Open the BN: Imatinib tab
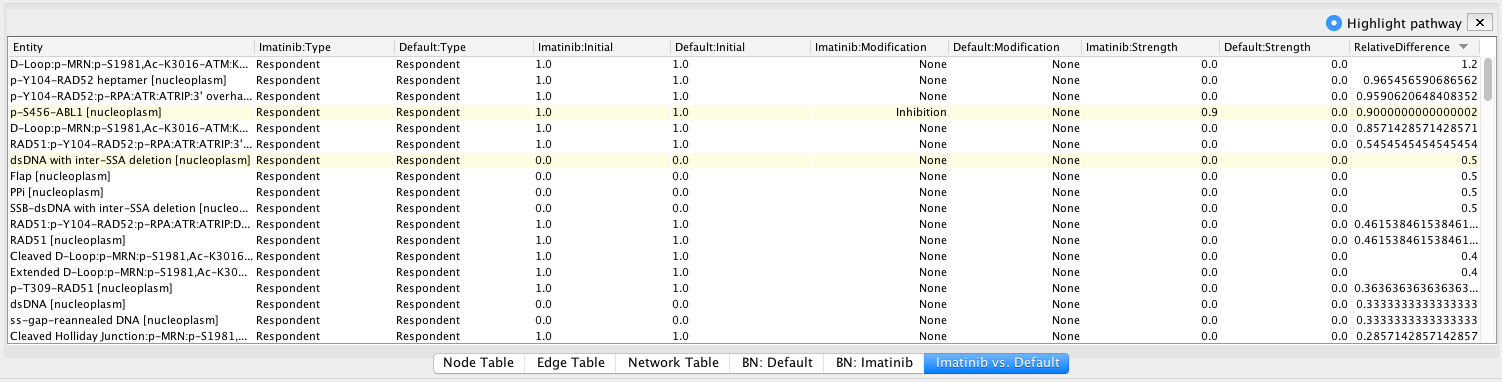The width and height of the screenshot is (1502, 382). [x=874, y=363]
